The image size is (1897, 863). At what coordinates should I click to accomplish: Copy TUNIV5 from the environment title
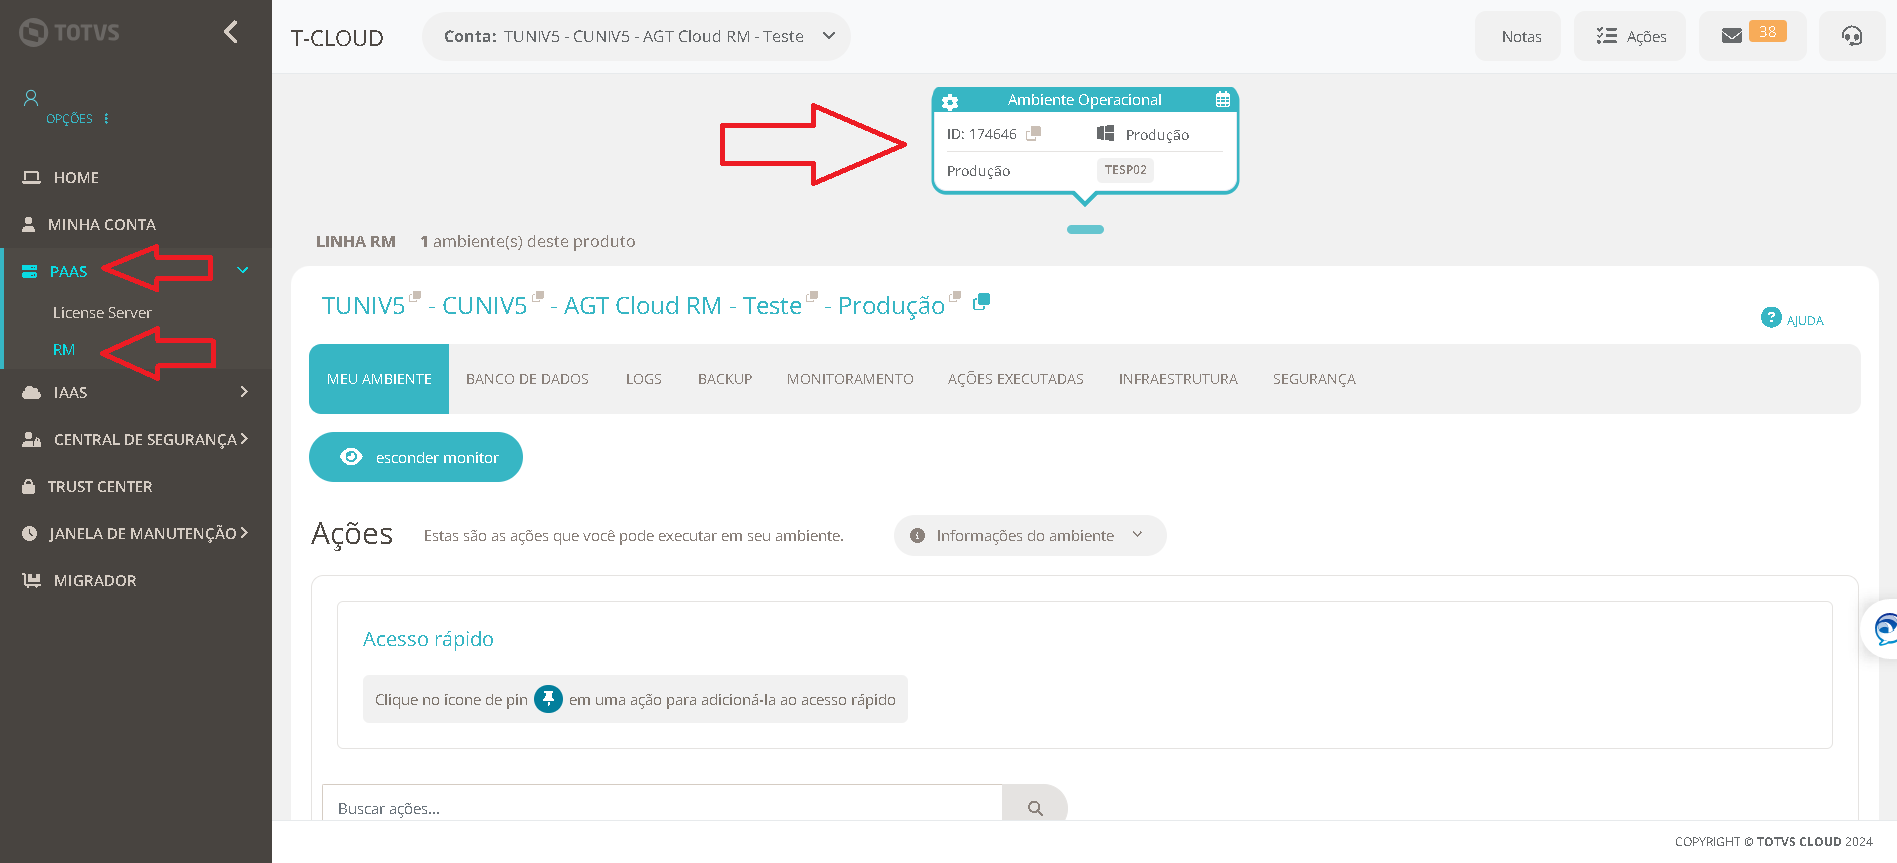click(x=415, y=296)
